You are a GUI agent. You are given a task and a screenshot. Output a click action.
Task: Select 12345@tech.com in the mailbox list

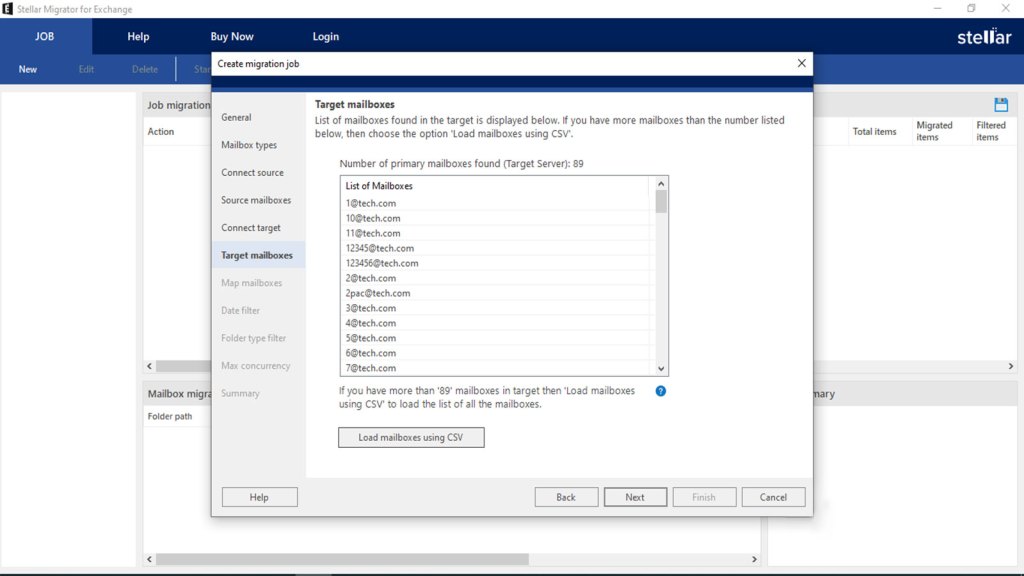point(380,248)
